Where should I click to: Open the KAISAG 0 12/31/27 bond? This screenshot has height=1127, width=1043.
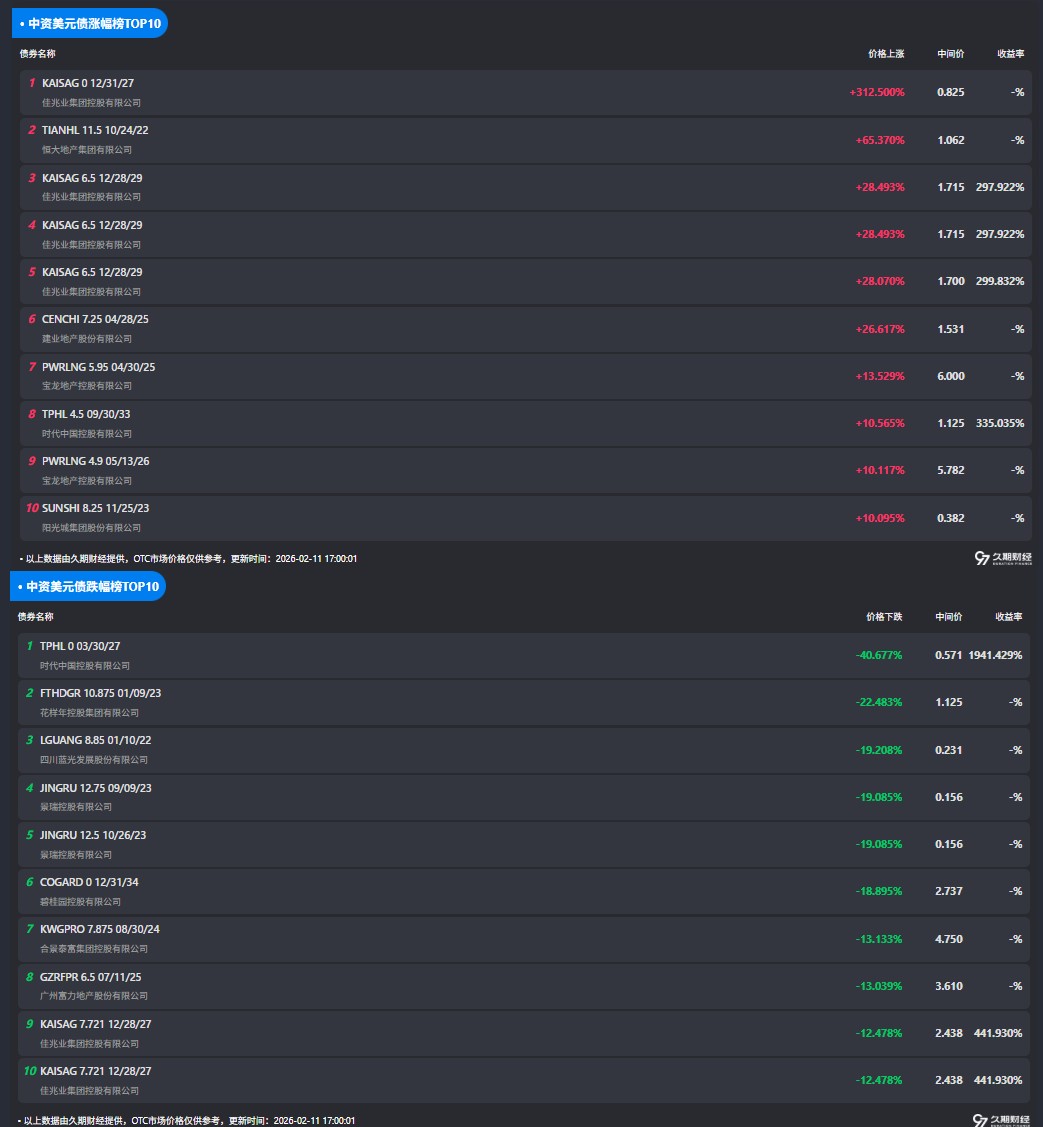click(x=88, y=83)
